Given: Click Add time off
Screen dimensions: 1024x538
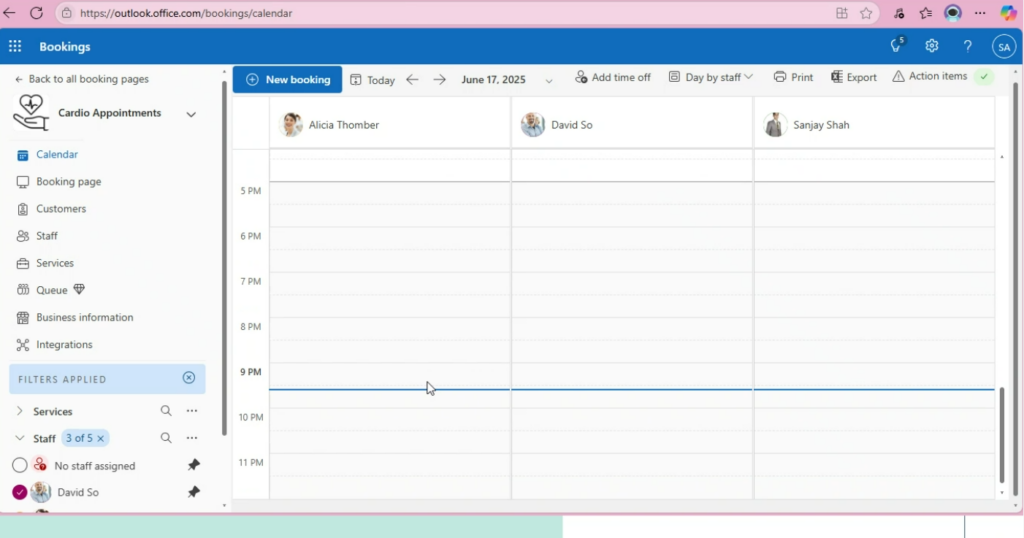Looking at the screenshot, I should point(613,77).
